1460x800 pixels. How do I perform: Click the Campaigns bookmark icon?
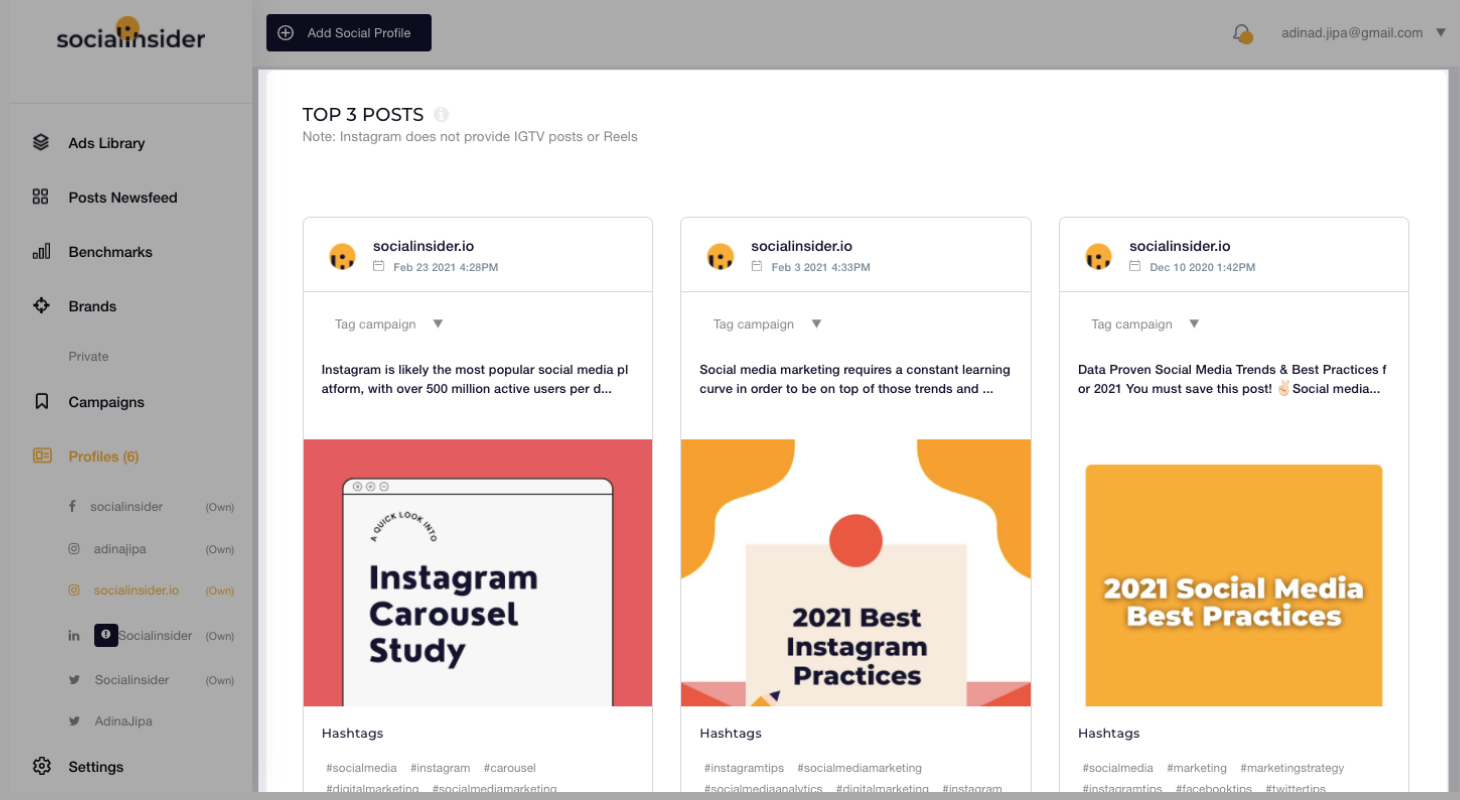(x=41, y=401)
